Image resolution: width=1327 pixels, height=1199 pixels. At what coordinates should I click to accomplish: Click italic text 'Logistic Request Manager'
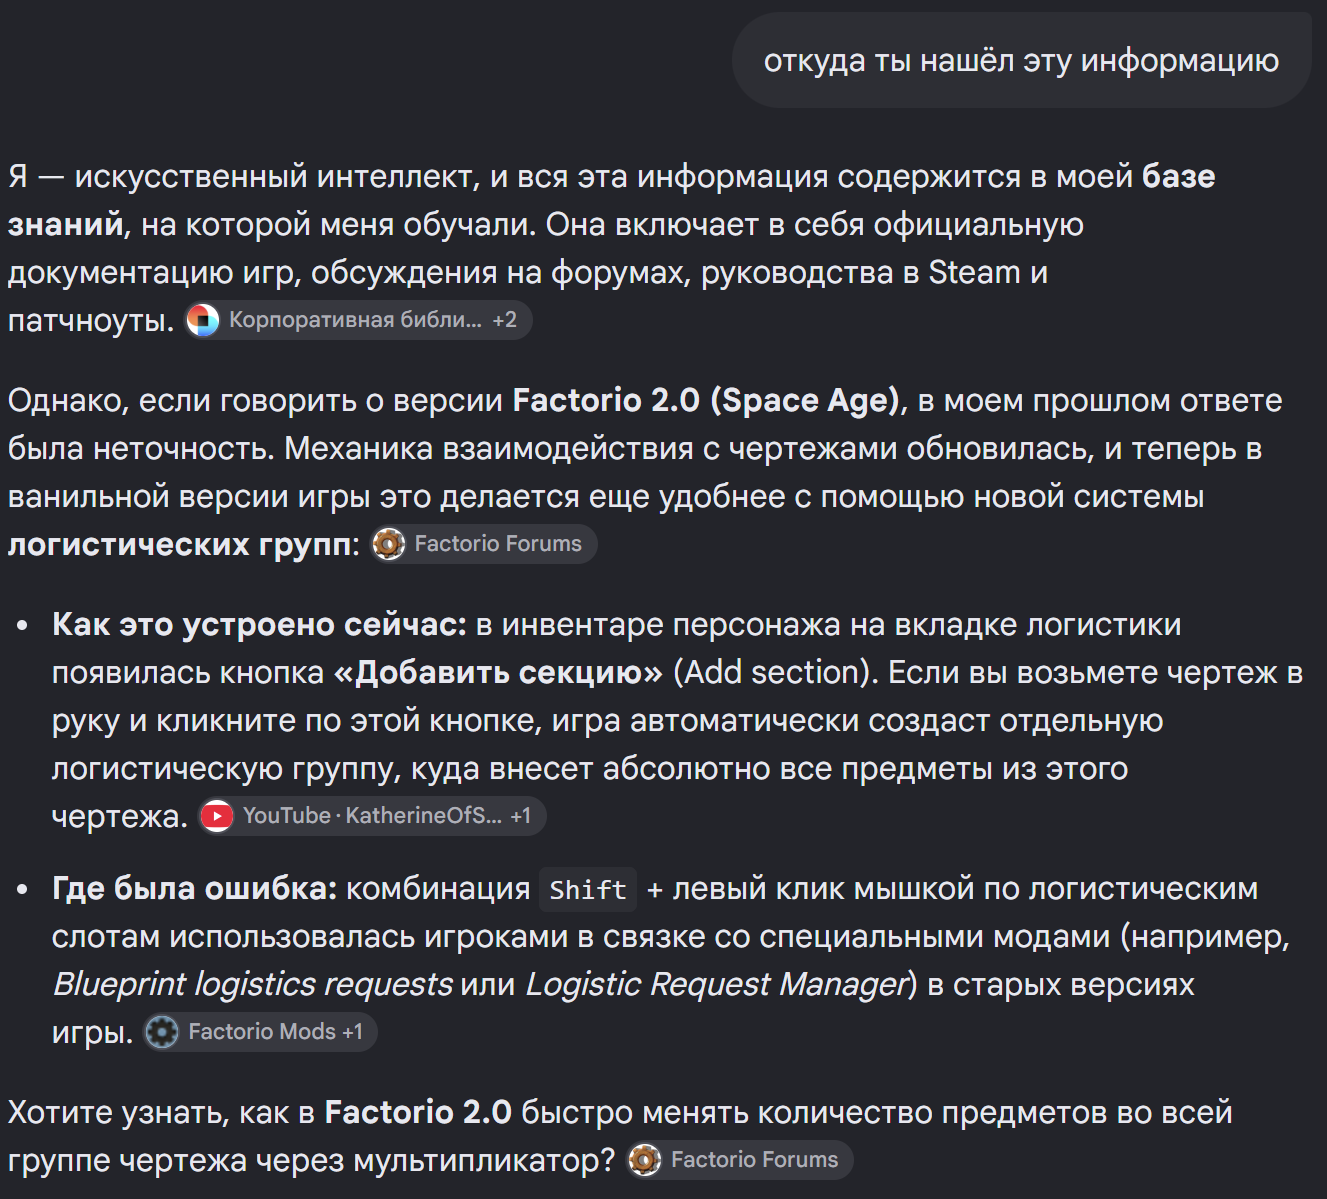point(716,984)
